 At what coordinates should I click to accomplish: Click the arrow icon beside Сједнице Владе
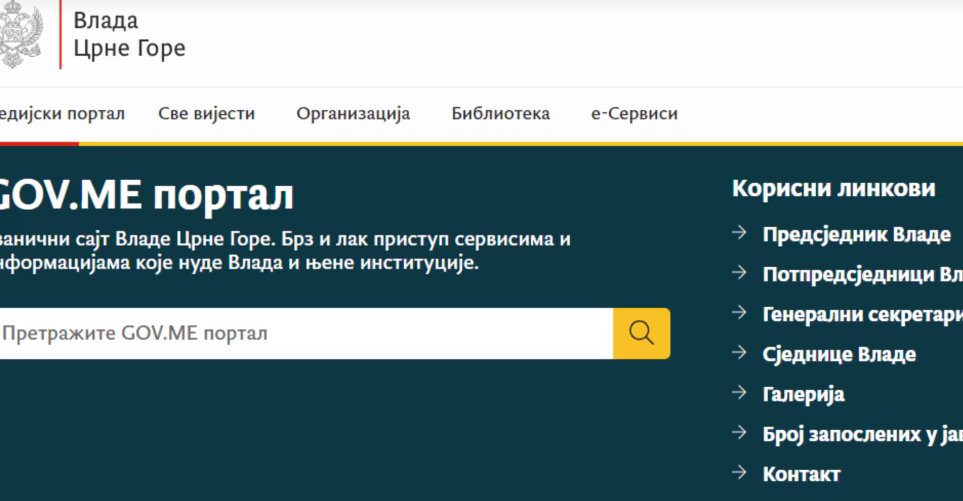tap(740, 353)
